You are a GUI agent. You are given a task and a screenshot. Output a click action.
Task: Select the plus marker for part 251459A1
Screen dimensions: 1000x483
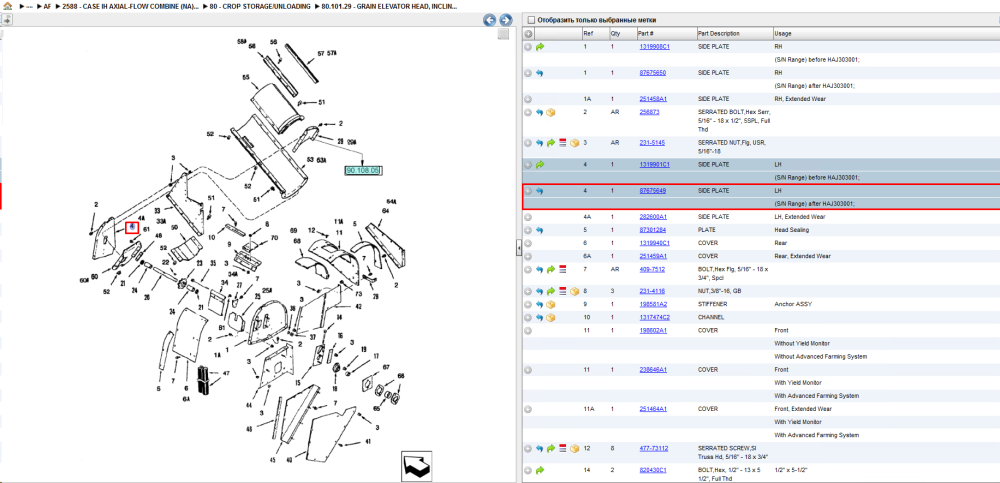click(x=529, y=256)
